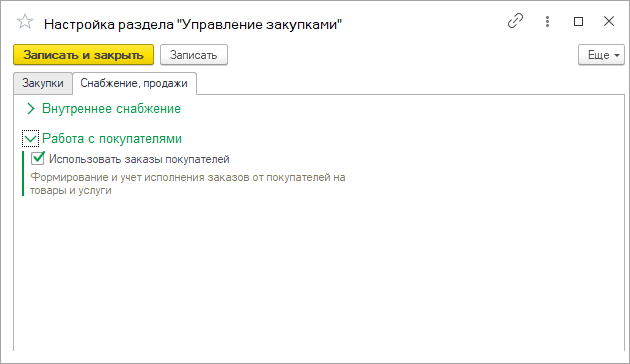
Task: Click the small arrow on Еще button
Action: 617,55
